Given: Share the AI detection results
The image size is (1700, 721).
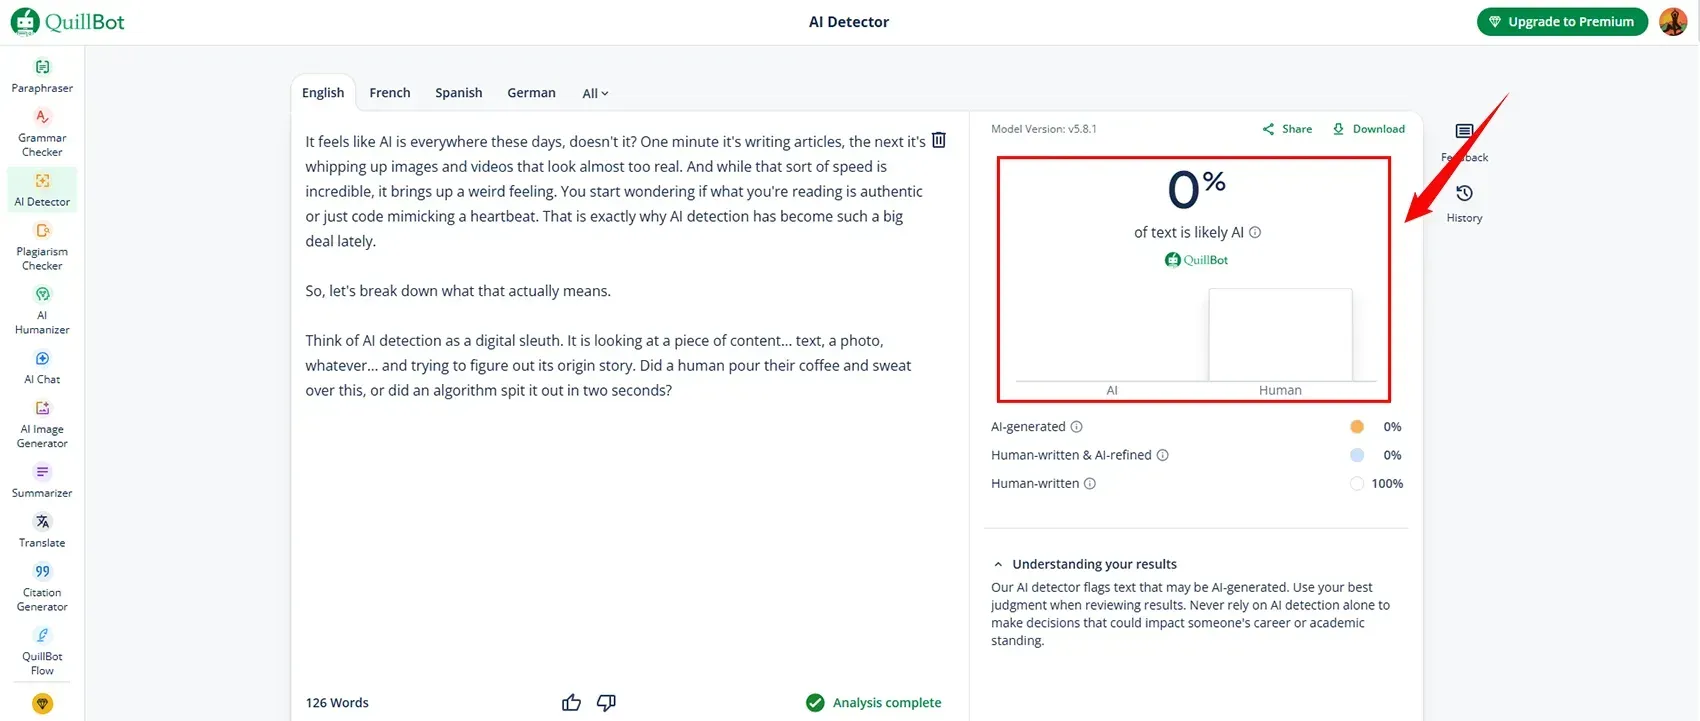Looking at the screenshot, I should [1287, 129].
